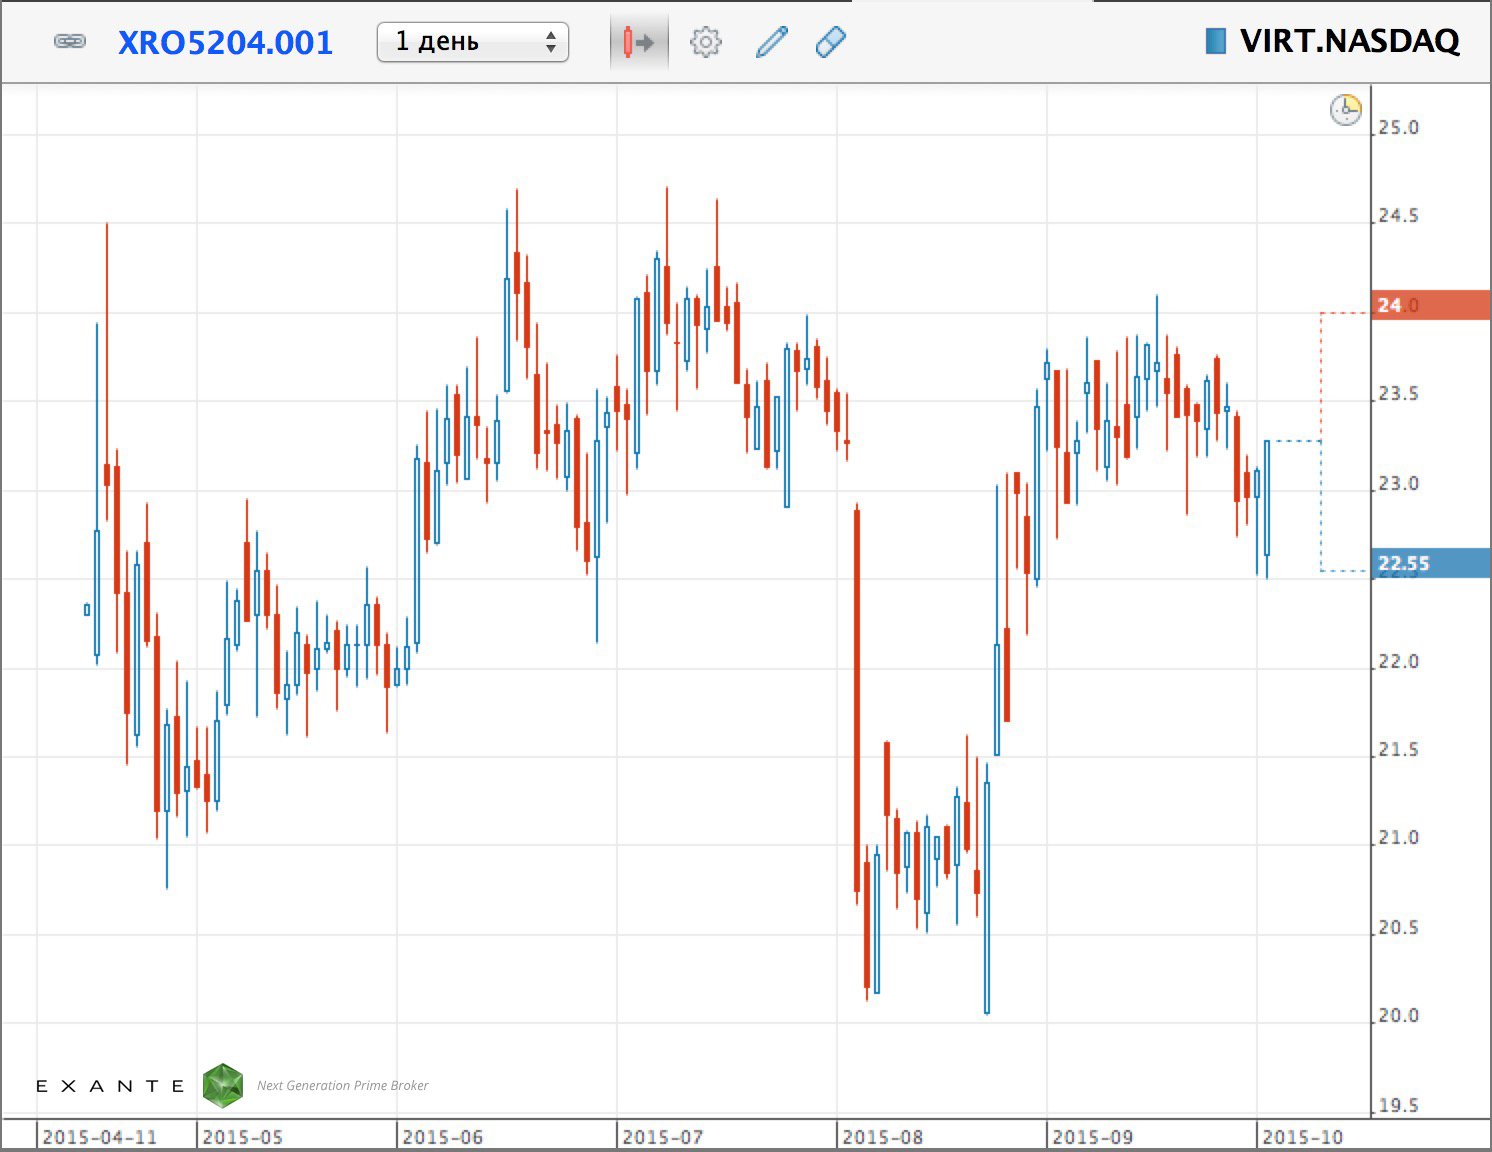1492x1152 pixels.
Task: Click the green EXANTE gem logo
Action: (x=223, y=1085)
